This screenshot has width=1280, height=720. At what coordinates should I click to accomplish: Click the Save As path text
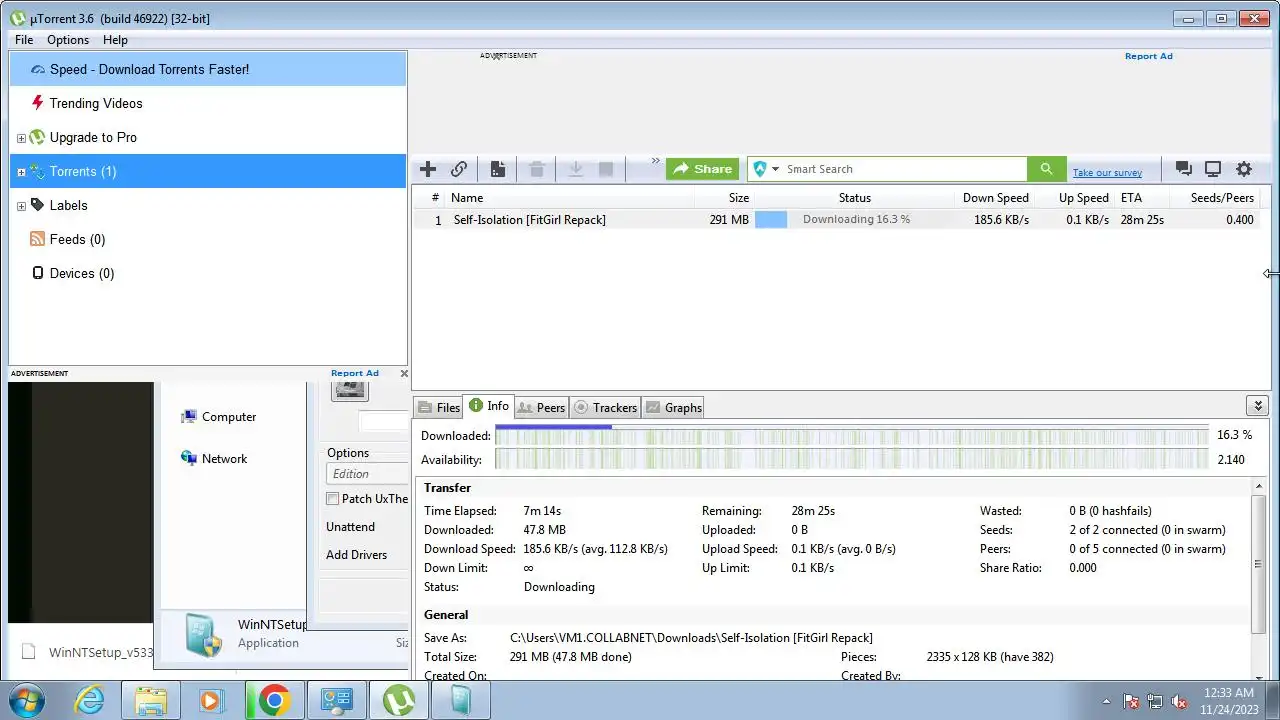coord(691,638)
